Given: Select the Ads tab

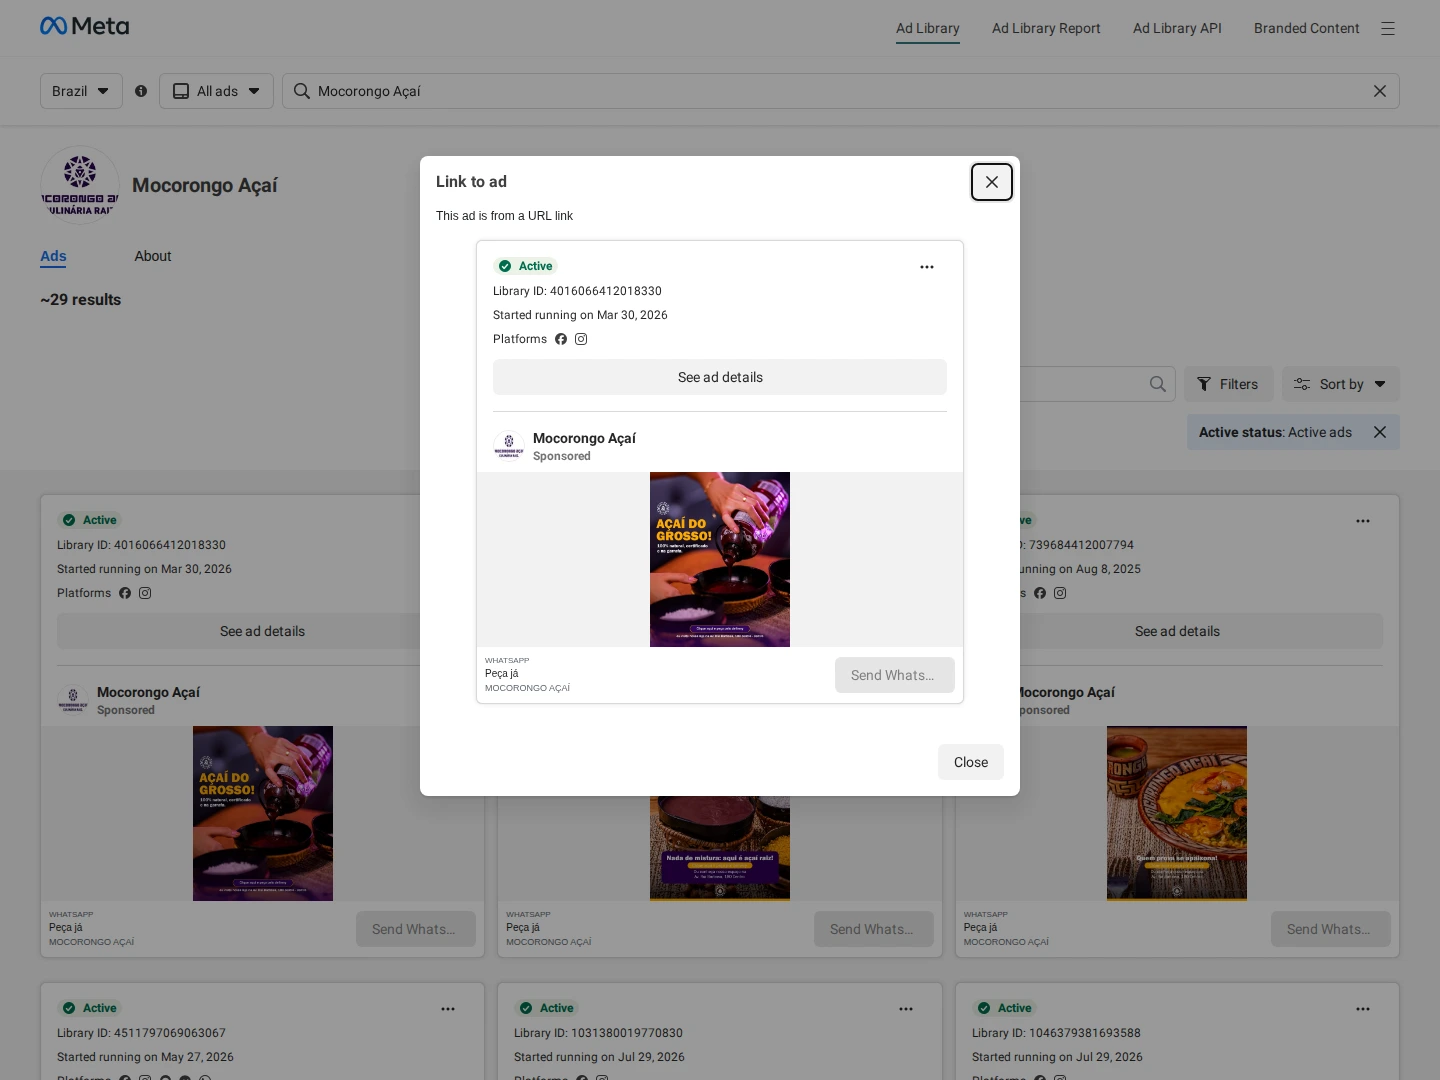Looking at the screenshot, I should (53, 256).
